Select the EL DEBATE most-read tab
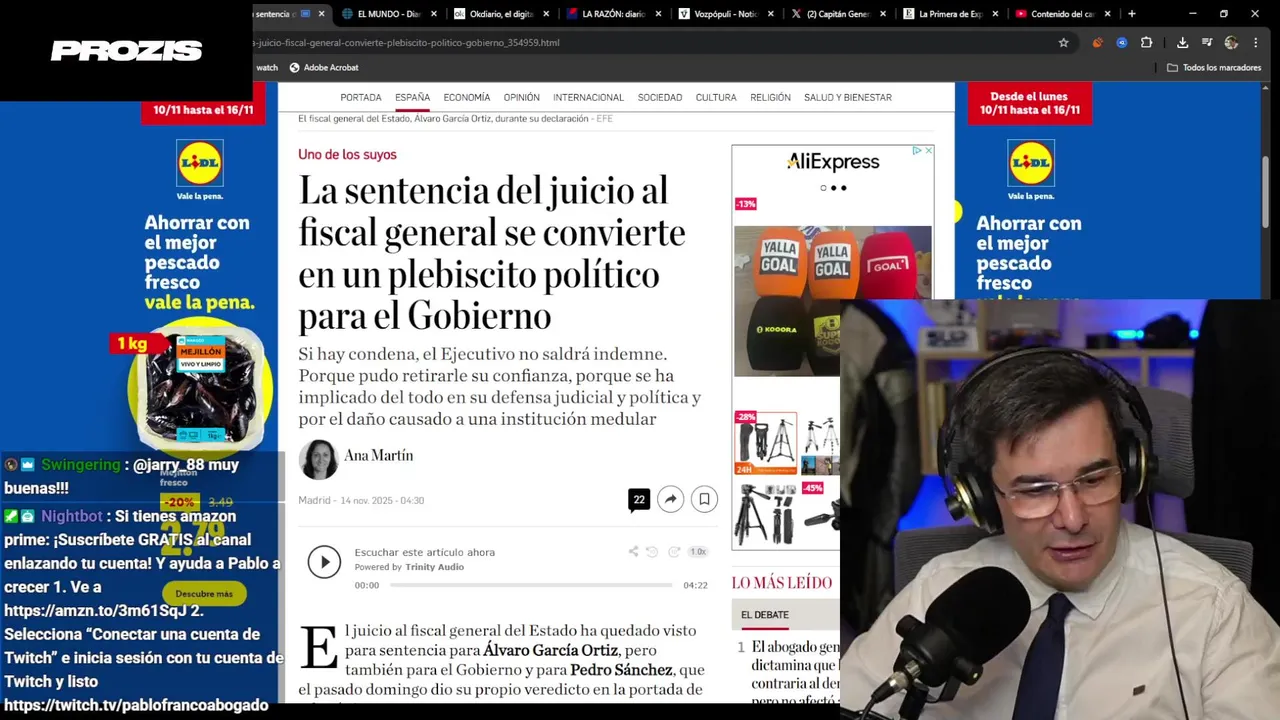The height and width of the screenshot is (720, 1280). (x=765, y=615)
